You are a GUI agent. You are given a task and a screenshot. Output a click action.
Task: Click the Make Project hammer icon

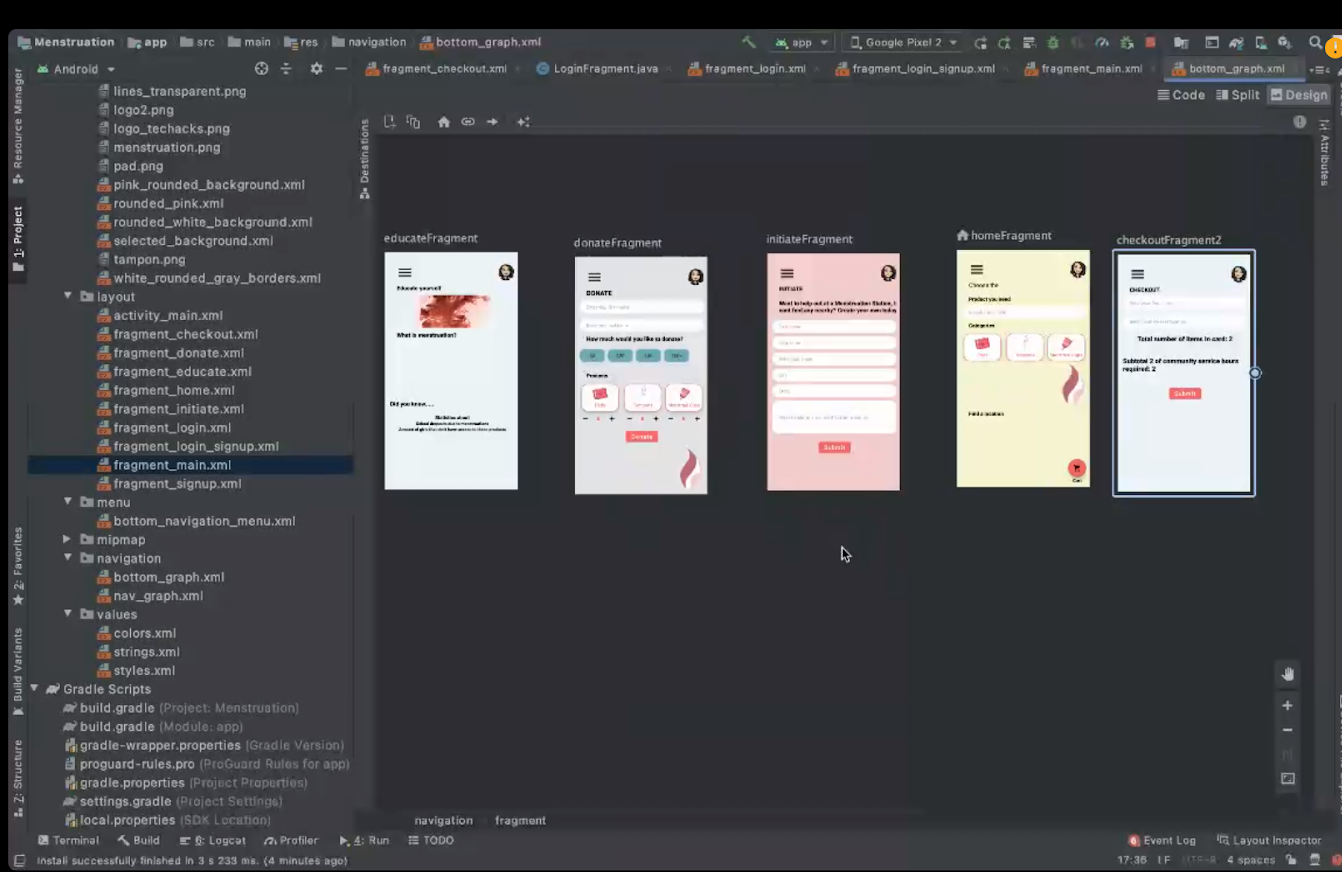click(748, 43)
